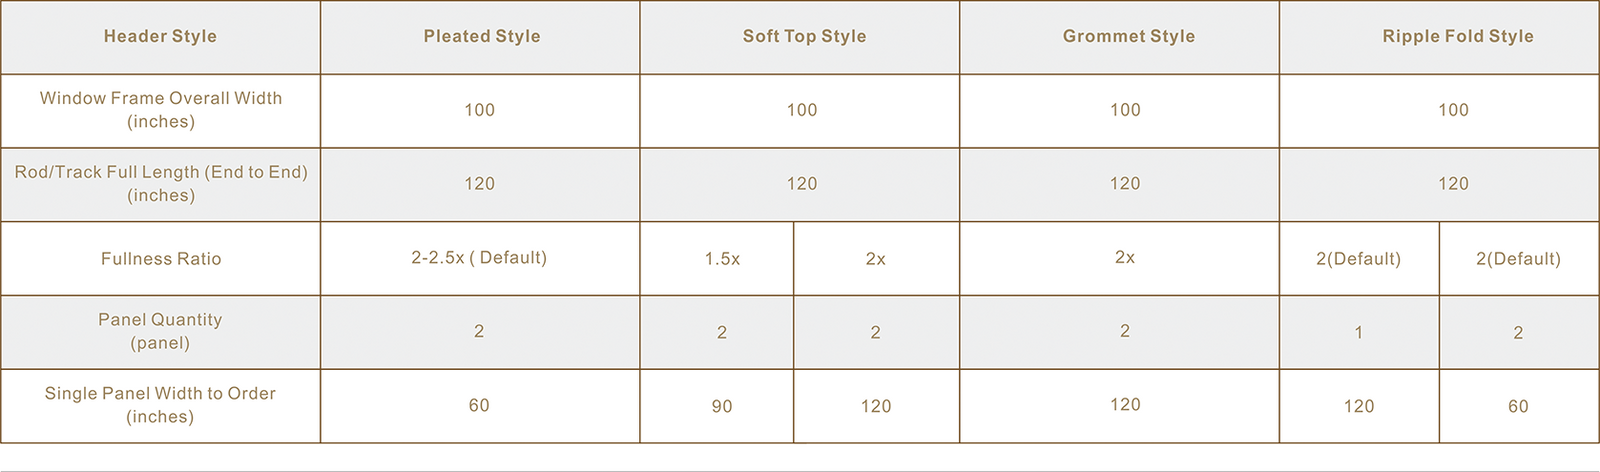Click Ripple Fold Style's 120 rod length cell

pos(1453,183)
